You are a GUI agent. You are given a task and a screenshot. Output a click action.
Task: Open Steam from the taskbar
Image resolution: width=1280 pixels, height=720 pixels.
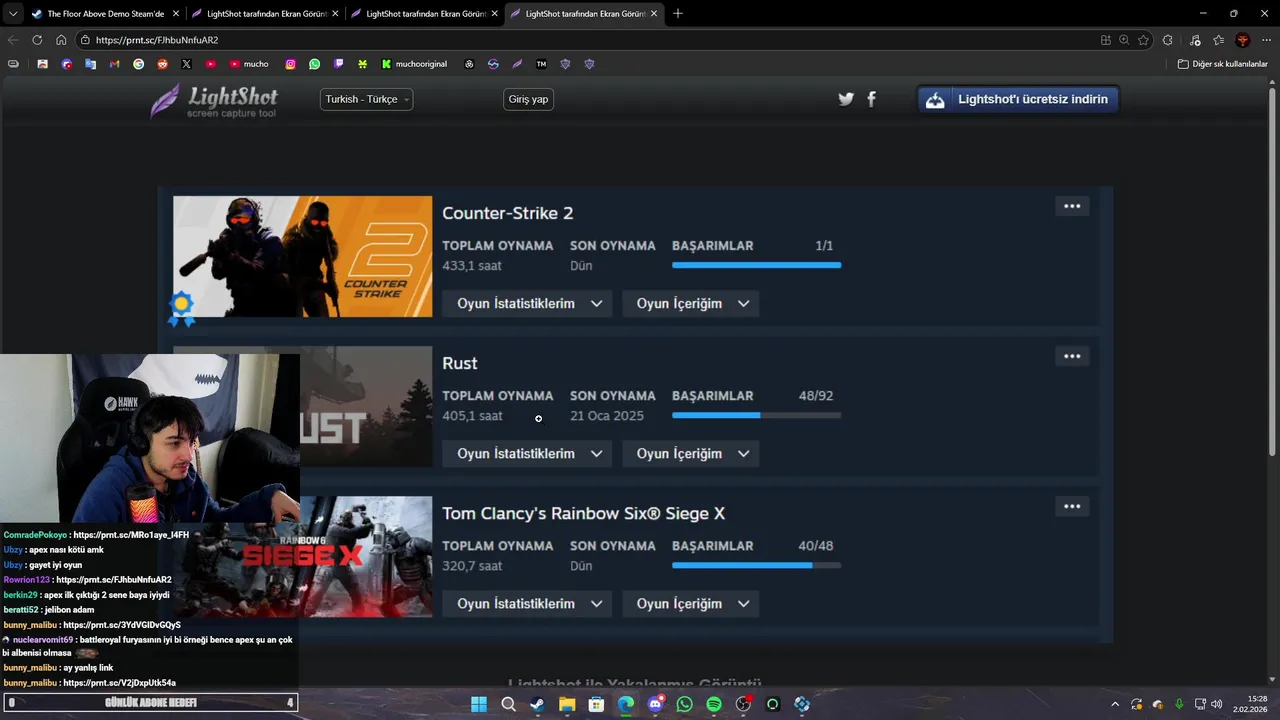coord(537,704)
